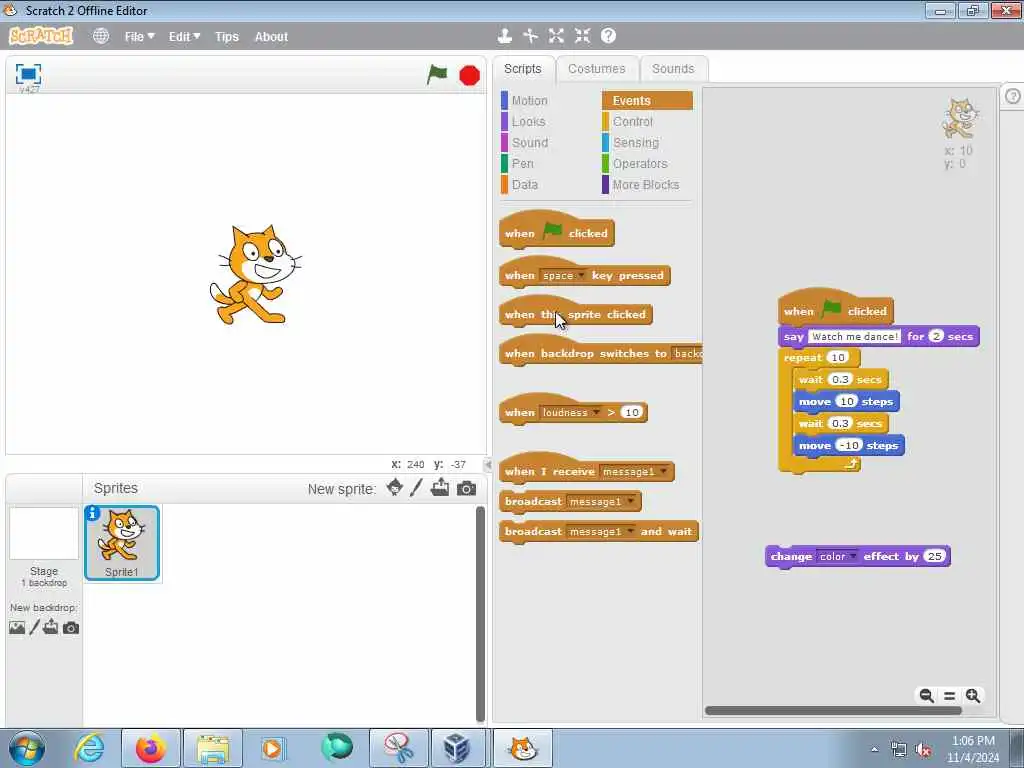Select the Sprite1 thumbnail in sprite list
This screenshot has width=1024, height=768.
click(x=121, y=543)
